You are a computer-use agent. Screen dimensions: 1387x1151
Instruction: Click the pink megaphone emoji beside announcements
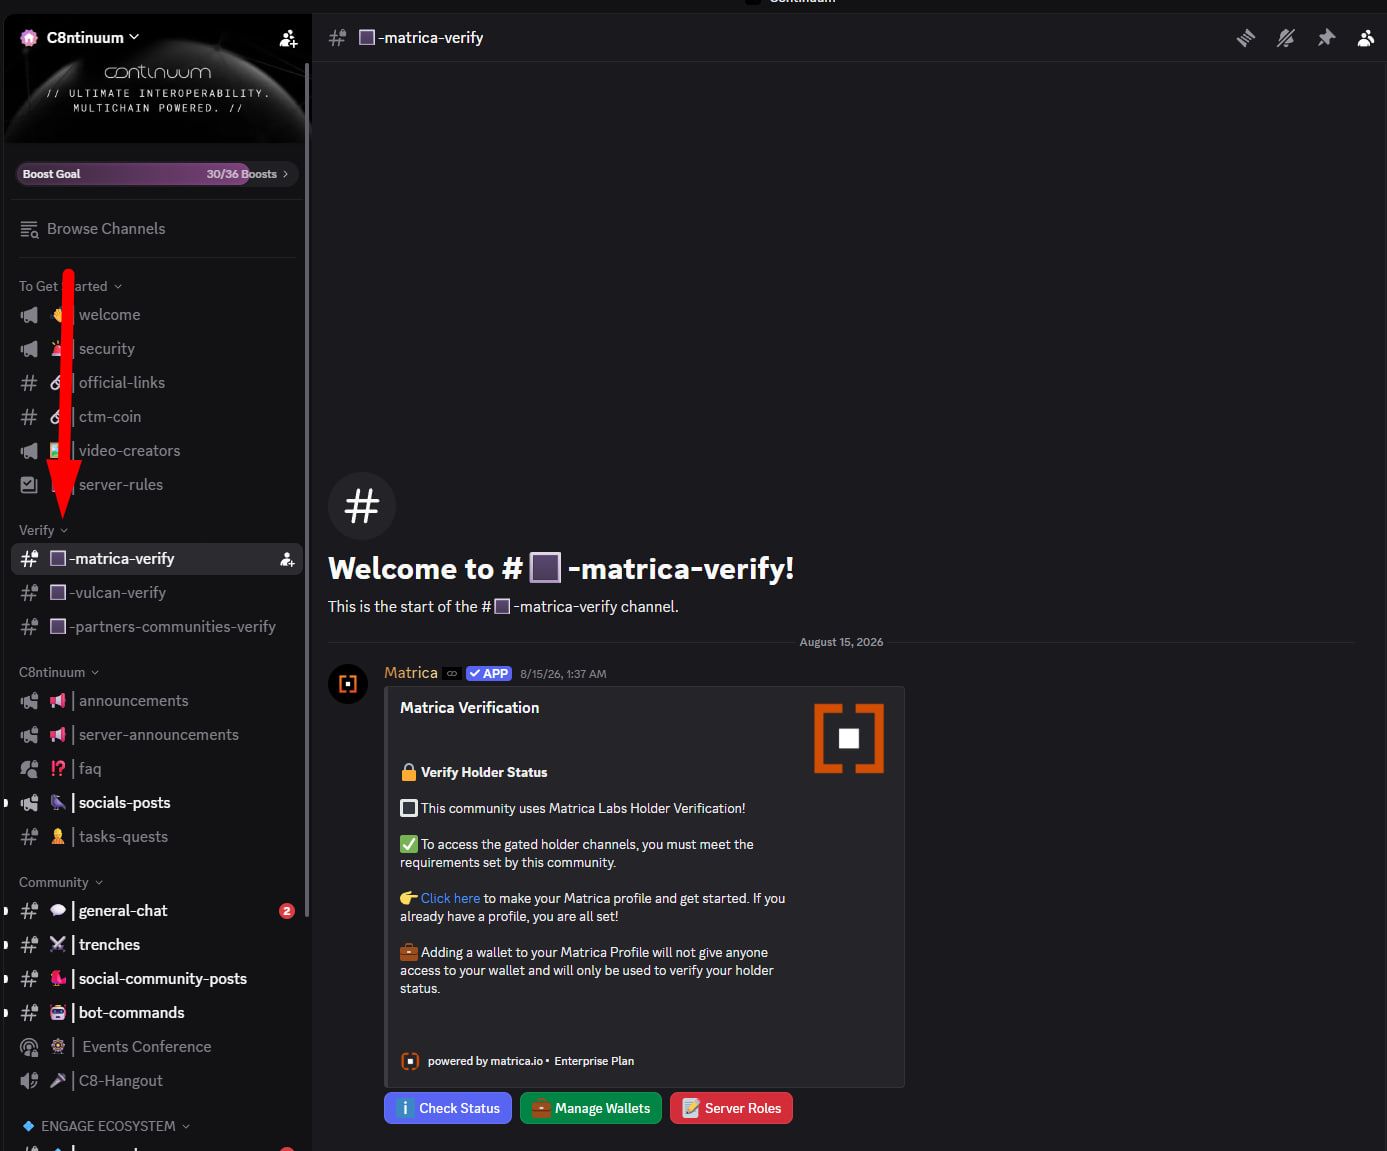pos(58,701)
